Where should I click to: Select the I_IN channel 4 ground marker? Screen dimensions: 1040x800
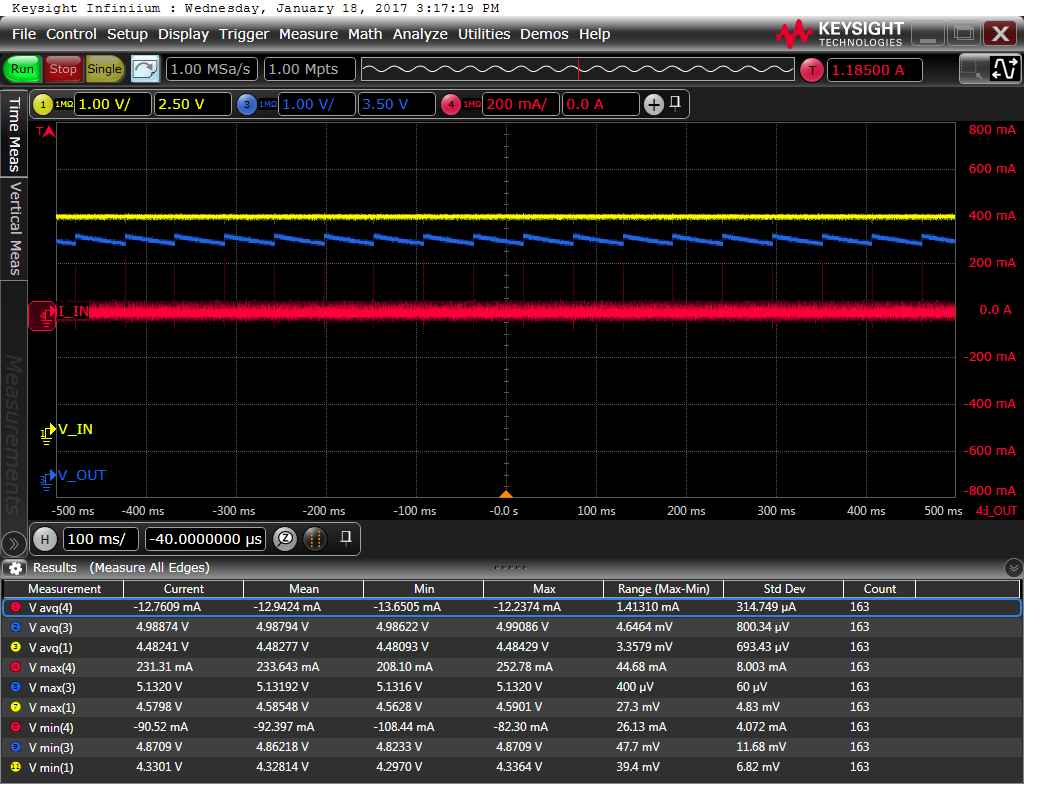tap(43, 315)
